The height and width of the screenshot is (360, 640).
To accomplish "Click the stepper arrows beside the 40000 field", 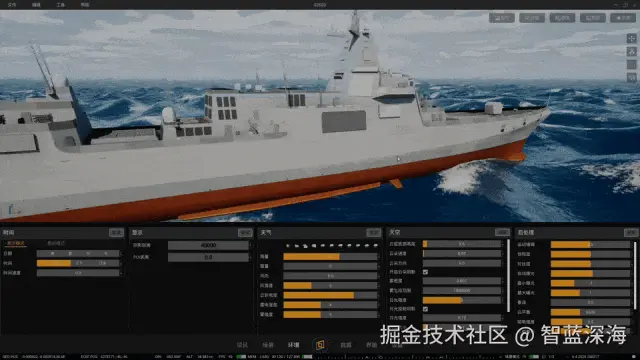I will click(x=250, y=245).
